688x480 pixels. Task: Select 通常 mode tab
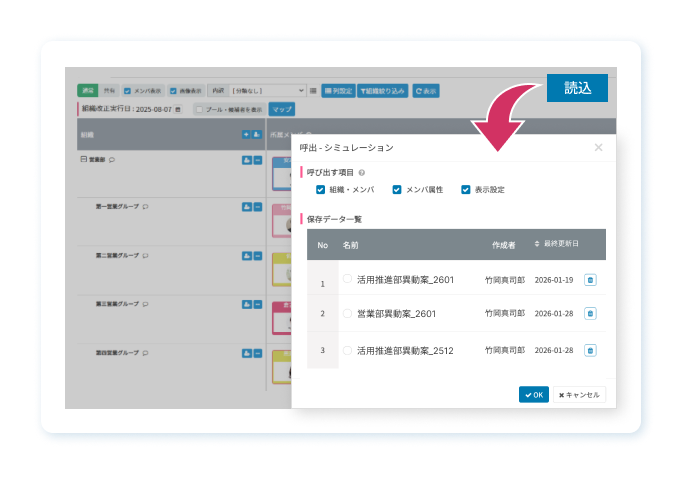[x=87, y=90]
